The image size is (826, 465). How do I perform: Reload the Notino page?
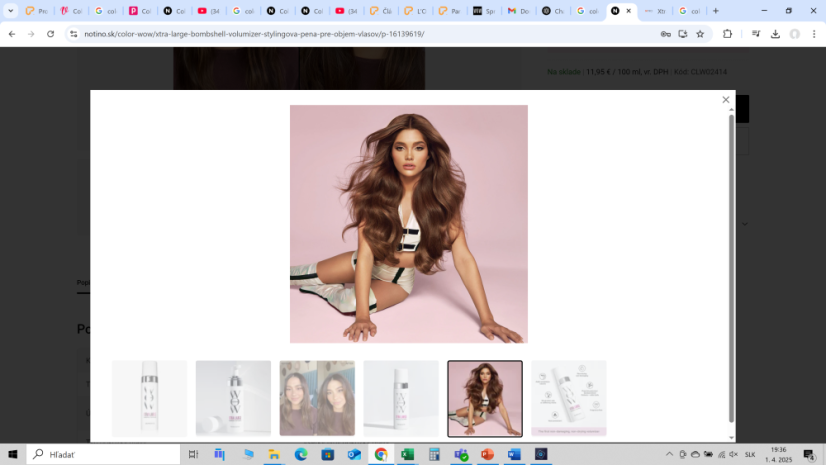pos(51,34)
